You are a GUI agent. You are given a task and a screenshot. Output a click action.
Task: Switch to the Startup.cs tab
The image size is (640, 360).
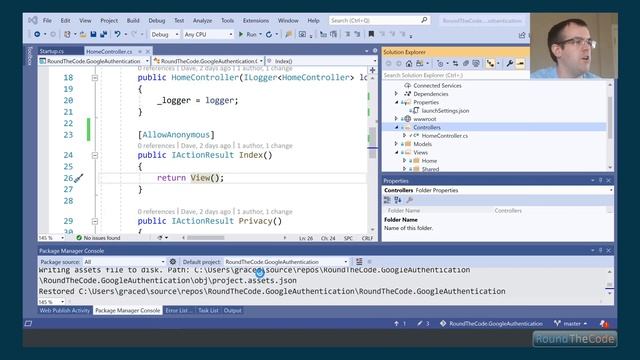pyautogui.click(x=52, y=51)
